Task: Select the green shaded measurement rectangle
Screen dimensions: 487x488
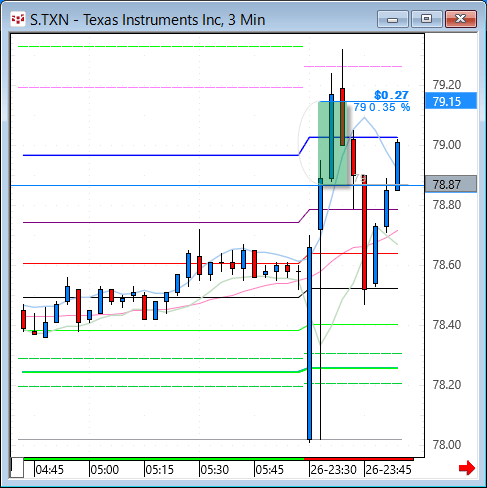Action: click(x=333, y=143)
